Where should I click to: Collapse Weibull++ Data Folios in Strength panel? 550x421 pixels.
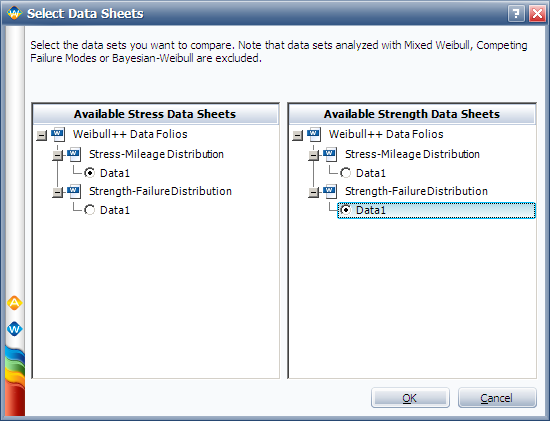pyautogui.click(x=297, y=135)
